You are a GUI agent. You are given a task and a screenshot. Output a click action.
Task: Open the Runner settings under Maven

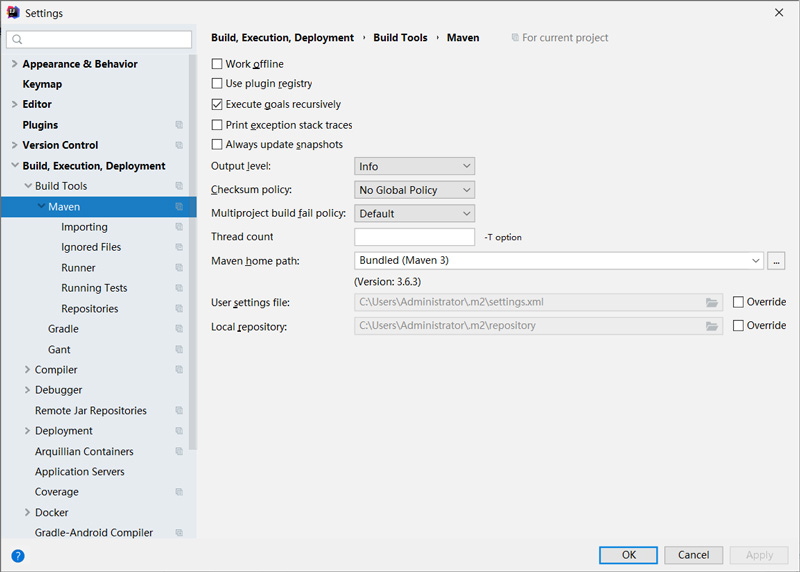tap(78, 268)
